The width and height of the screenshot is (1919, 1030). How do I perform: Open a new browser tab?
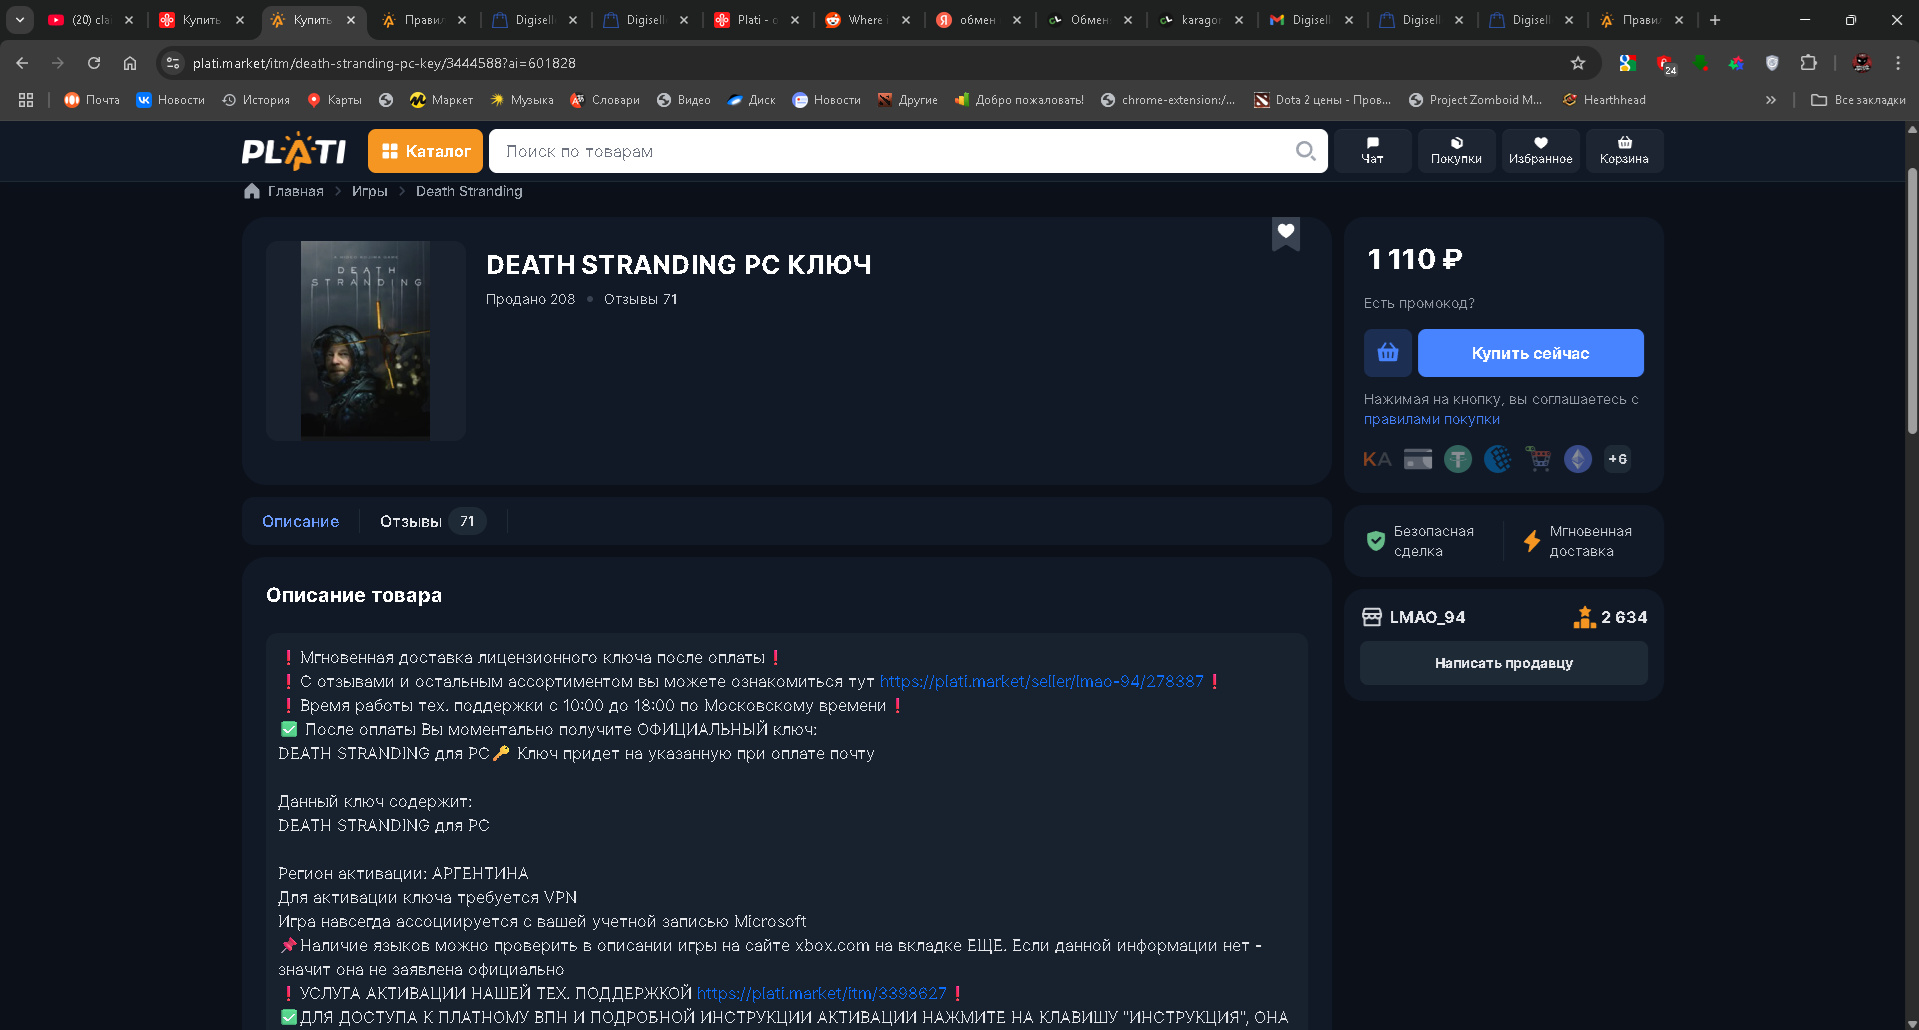tap(1715, 20)
